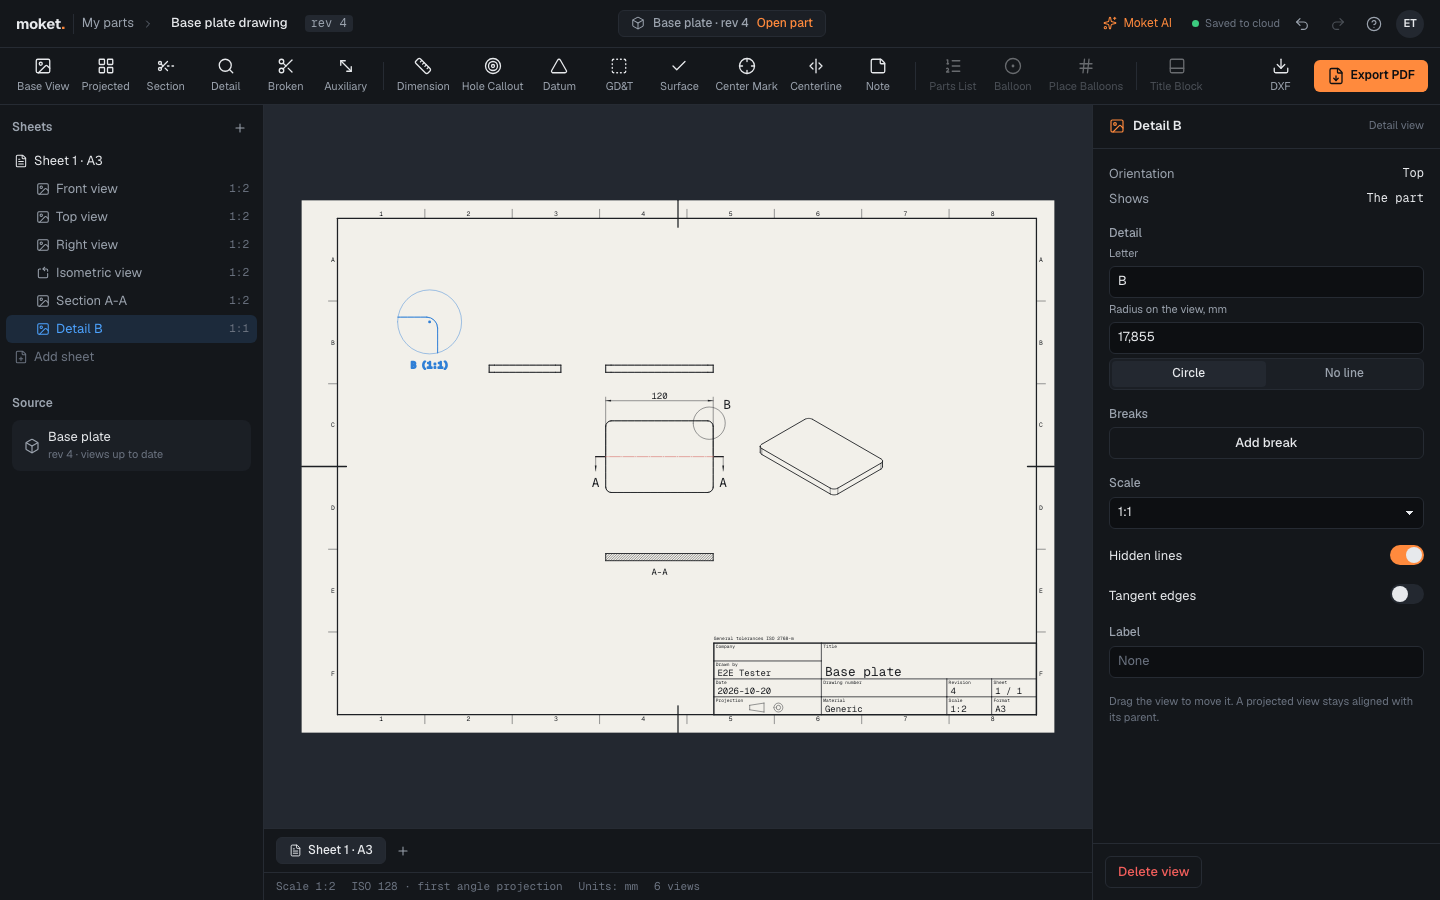
Task: Set detail boundary to No line
Action: pyautogui.click(x=1344, y=373)
